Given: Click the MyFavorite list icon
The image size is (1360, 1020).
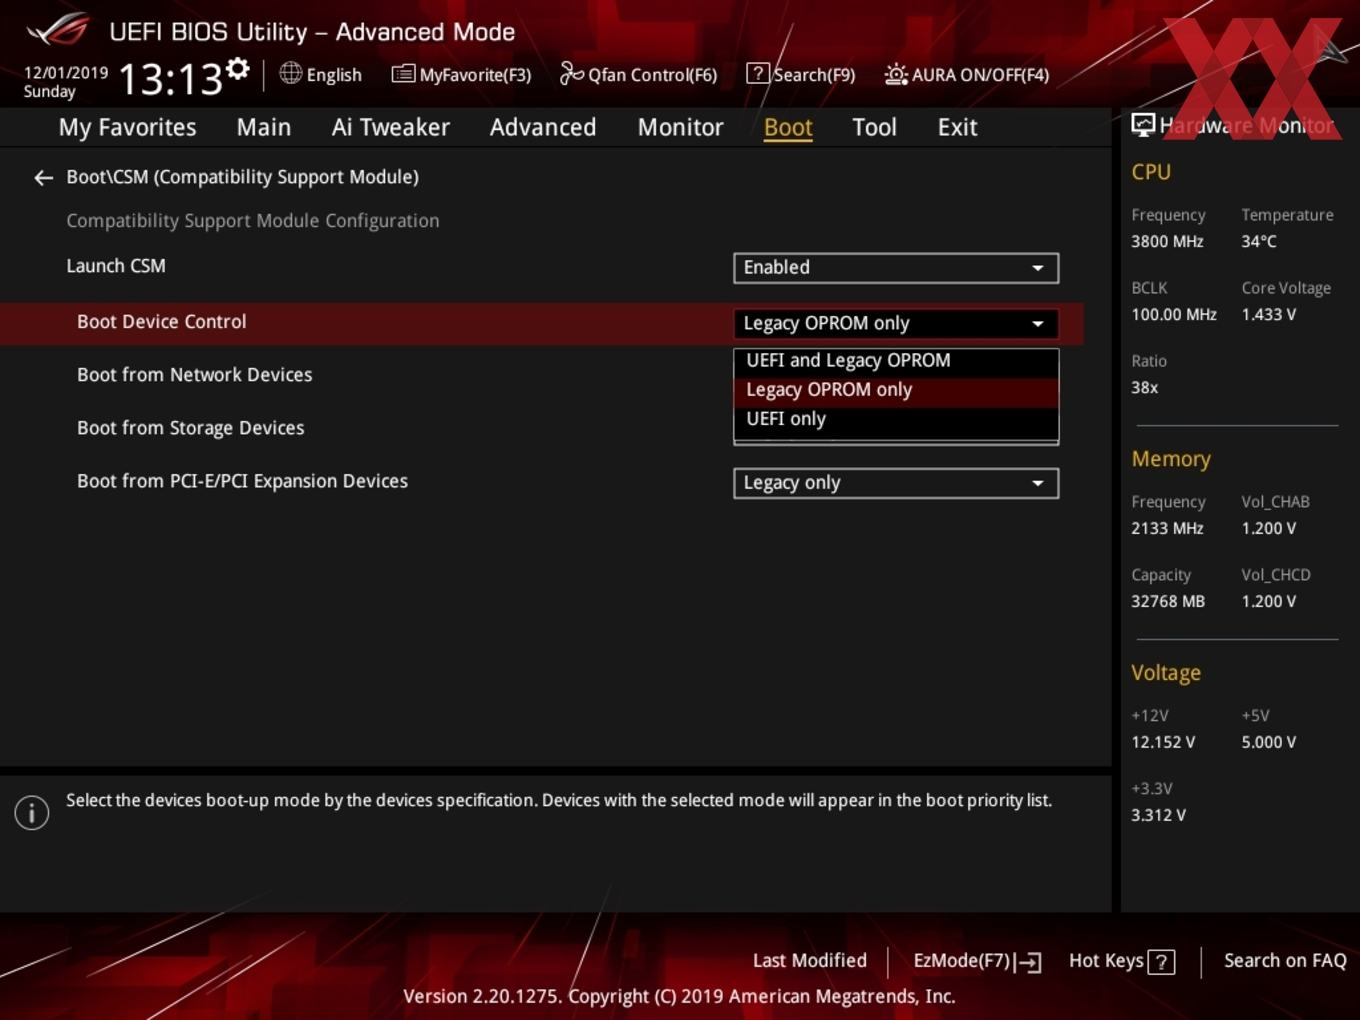Looking at the screenshot, I should point(403,74).
